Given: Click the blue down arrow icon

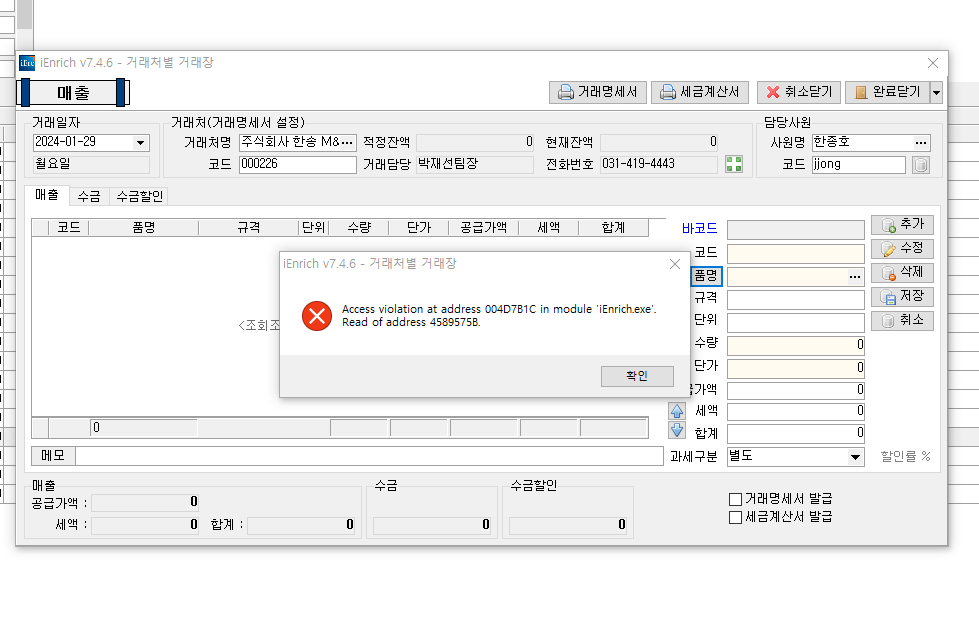Looking at the screenshot, I should click(x=677, y=430).
